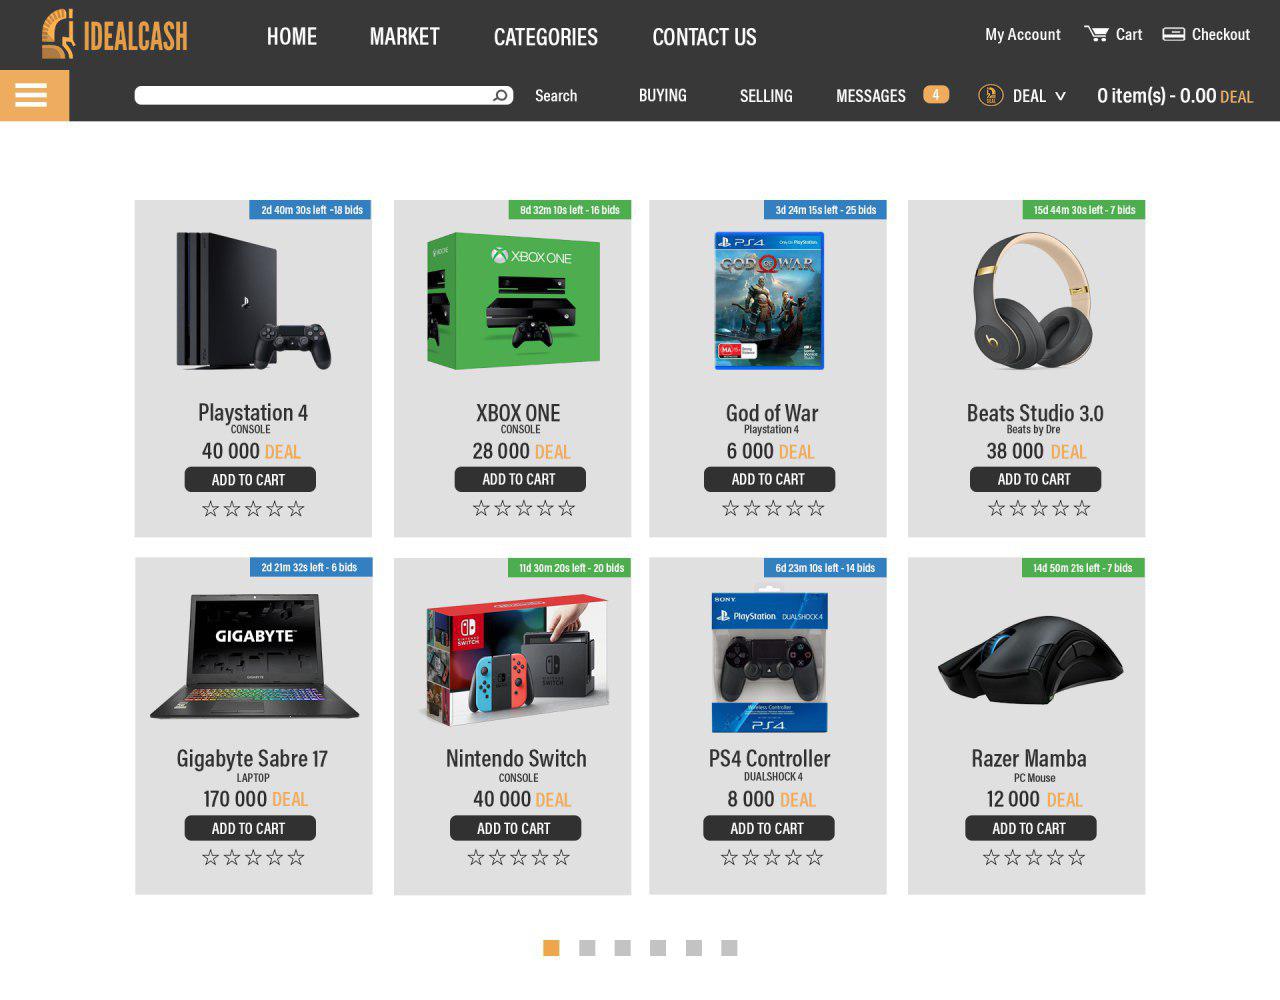Open the messages count badge showing 4
Image resolution: width=1280 pixels, height=1000 pixels.
point(936,95)
